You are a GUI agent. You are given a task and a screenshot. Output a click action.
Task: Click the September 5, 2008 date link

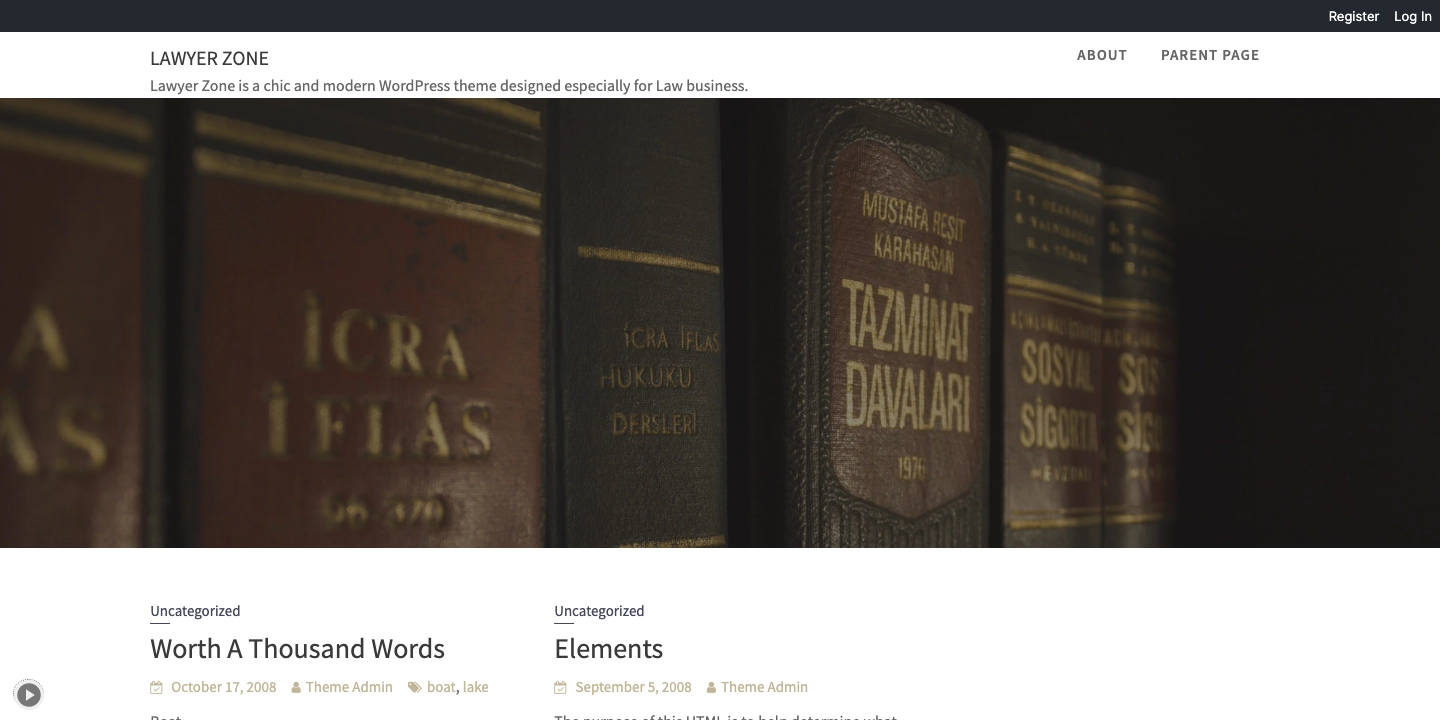click(633, 687)
